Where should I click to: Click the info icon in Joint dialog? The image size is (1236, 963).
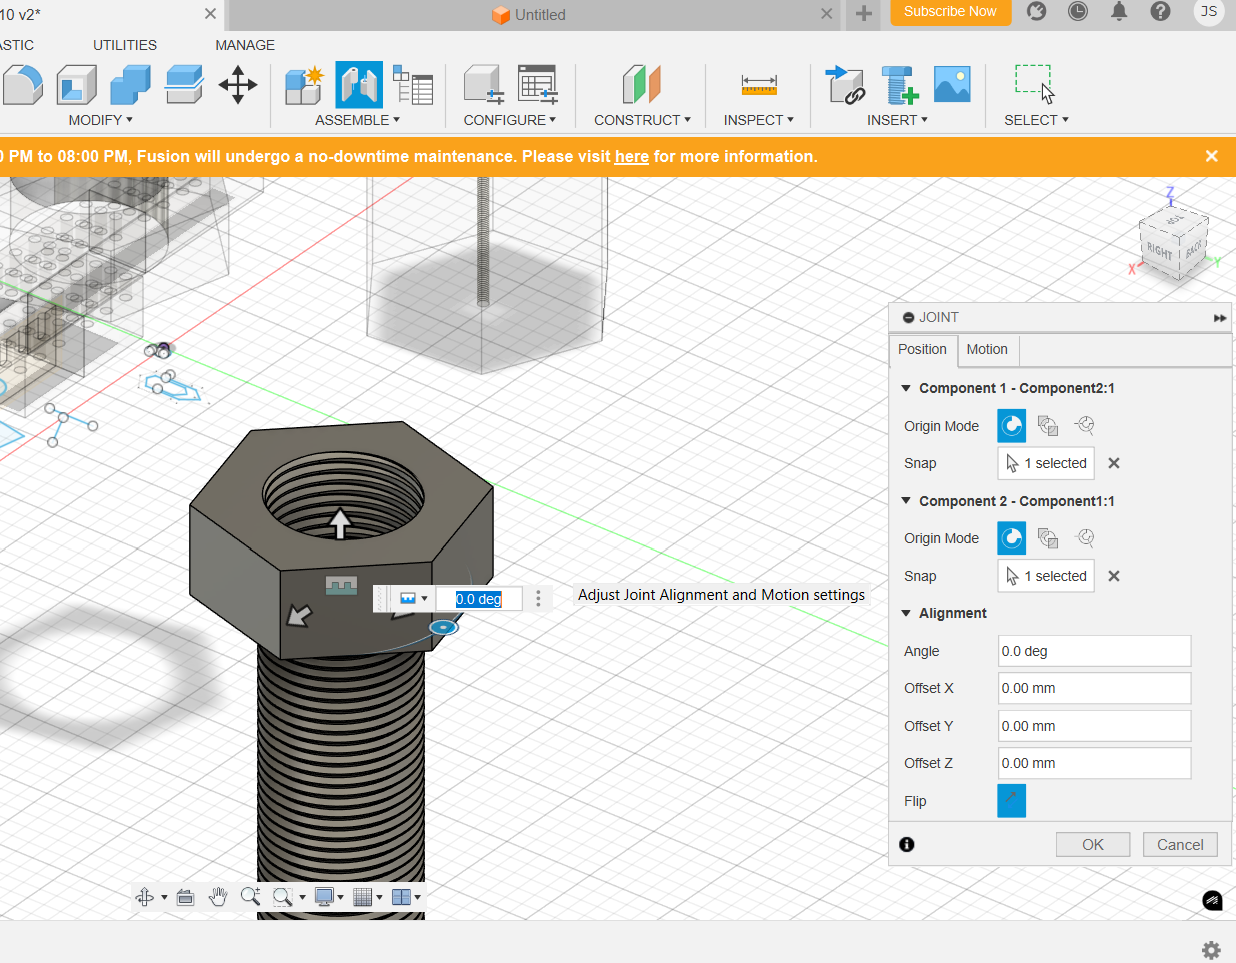[907, 845]
